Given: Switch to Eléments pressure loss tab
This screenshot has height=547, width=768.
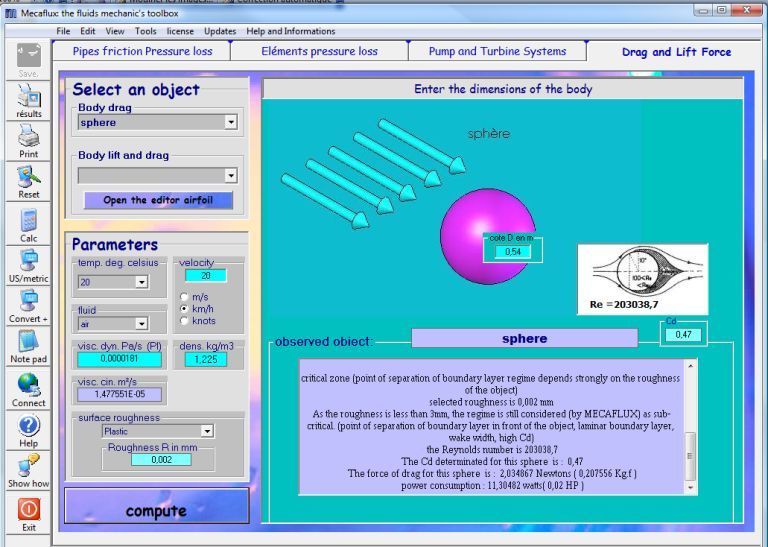Looking at the screenshot, I should click(x=319, y=51).
